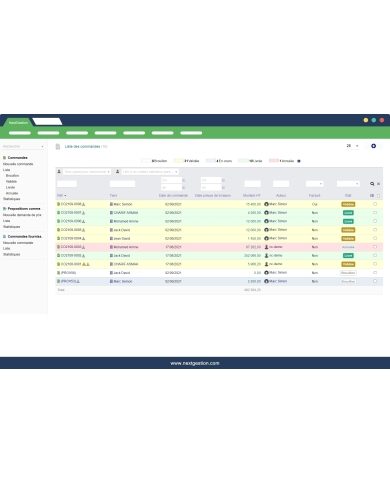Check the box for the 350 000,00 Jack David order

coord(375,255)
